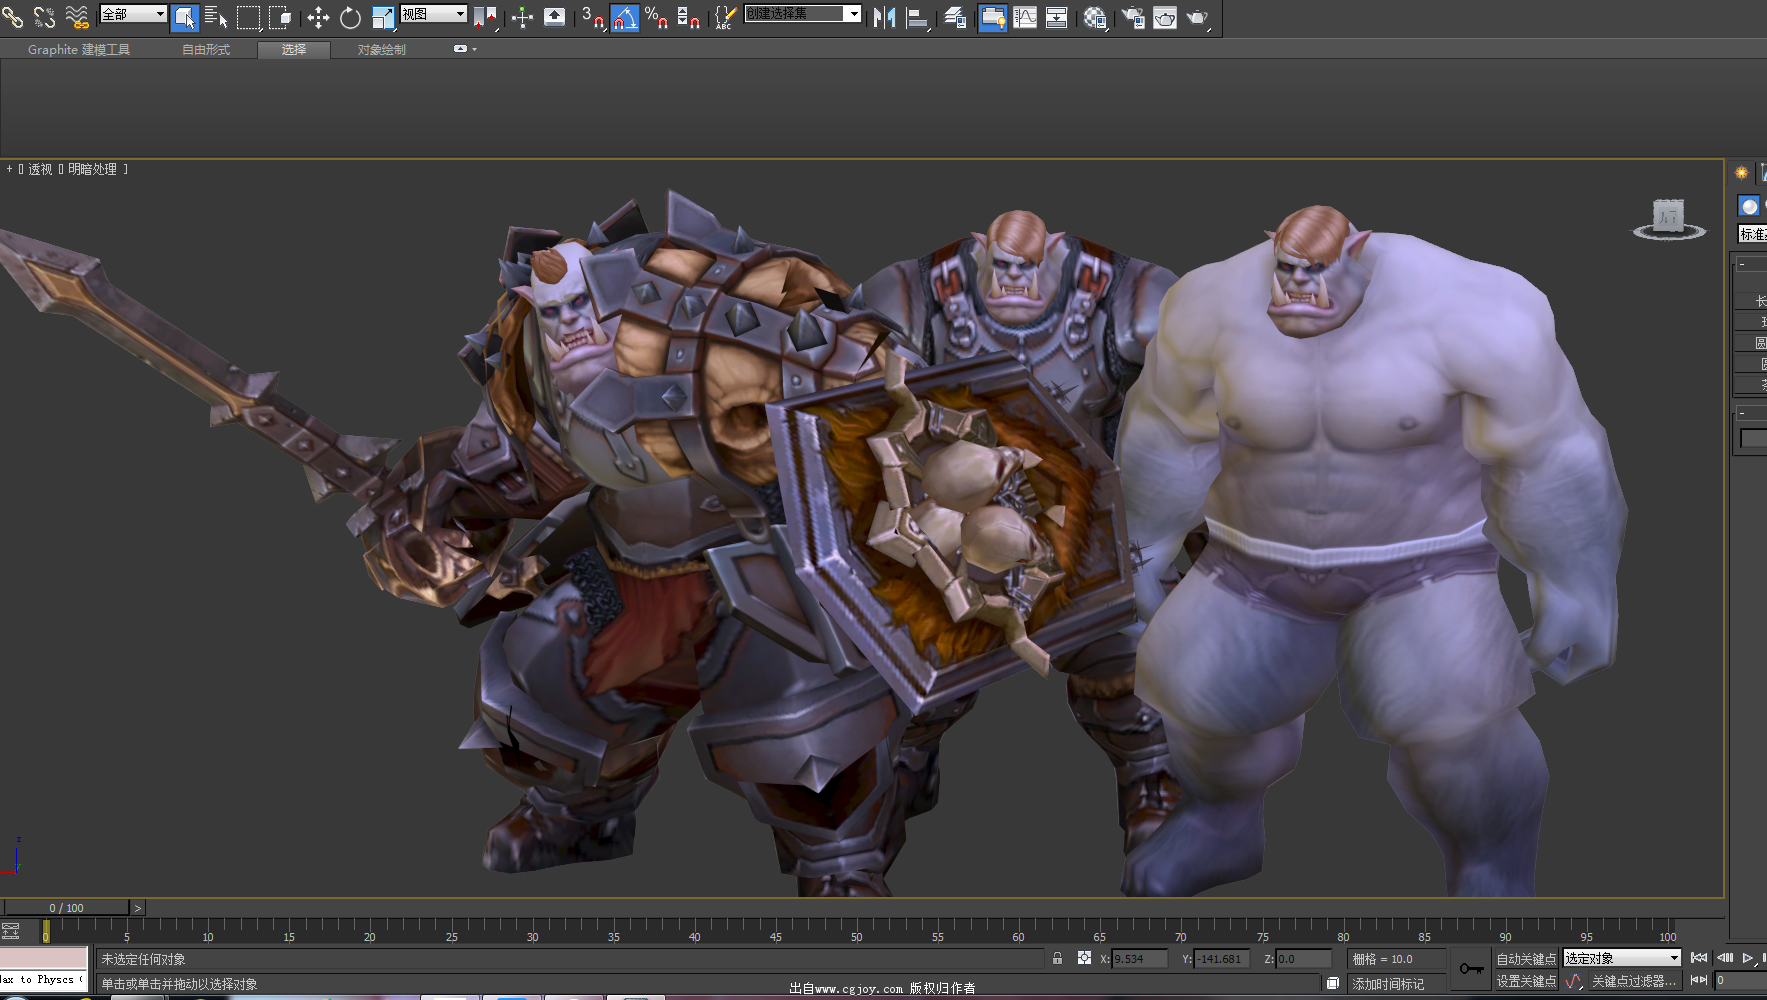Viewport: 1767px width, 1000px height.
Task: Toggle window/crossing selection mode
Action: coord(280,16)
